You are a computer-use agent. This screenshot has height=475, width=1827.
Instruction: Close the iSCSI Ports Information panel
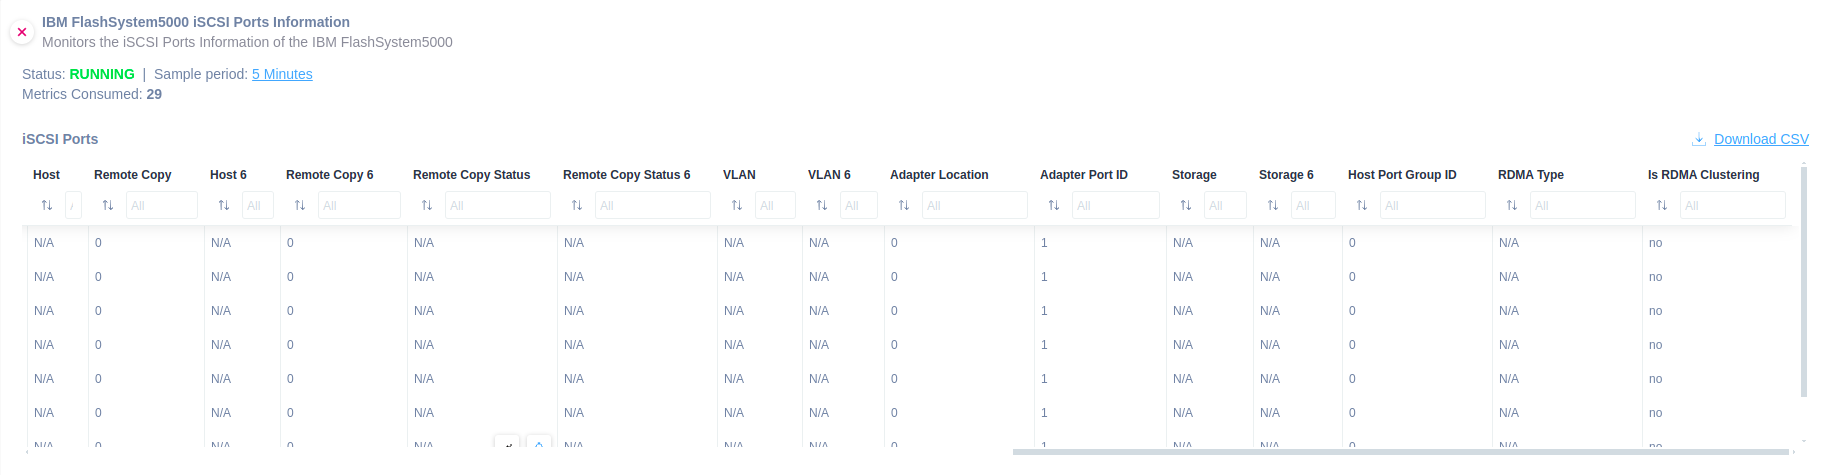22,32
